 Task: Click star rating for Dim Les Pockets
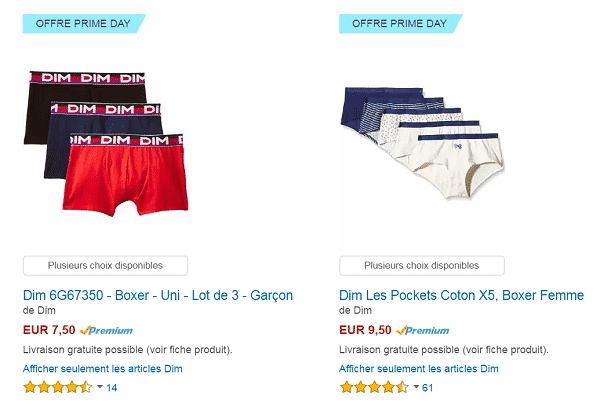click(x=374, y=387)
